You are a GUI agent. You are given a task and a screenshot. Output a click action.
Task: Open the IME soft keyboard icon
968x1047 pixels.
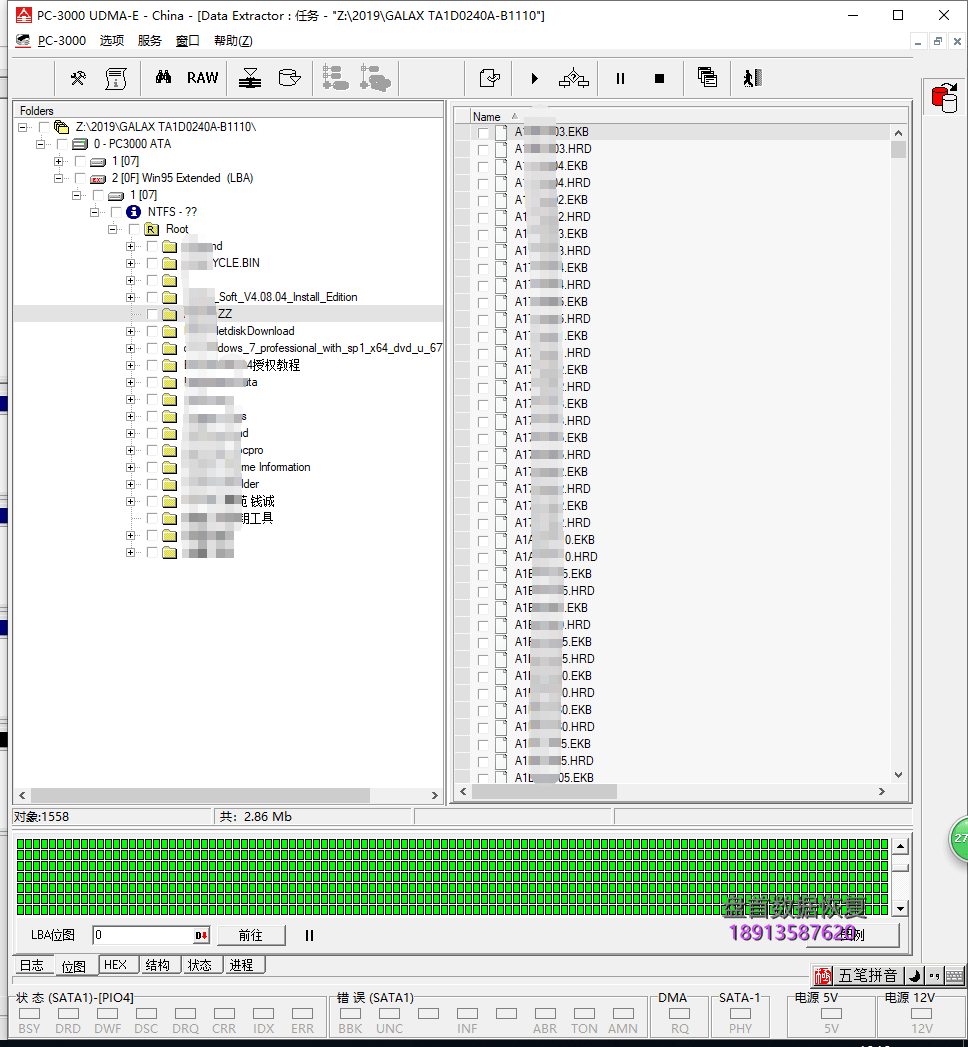point(954,976)
